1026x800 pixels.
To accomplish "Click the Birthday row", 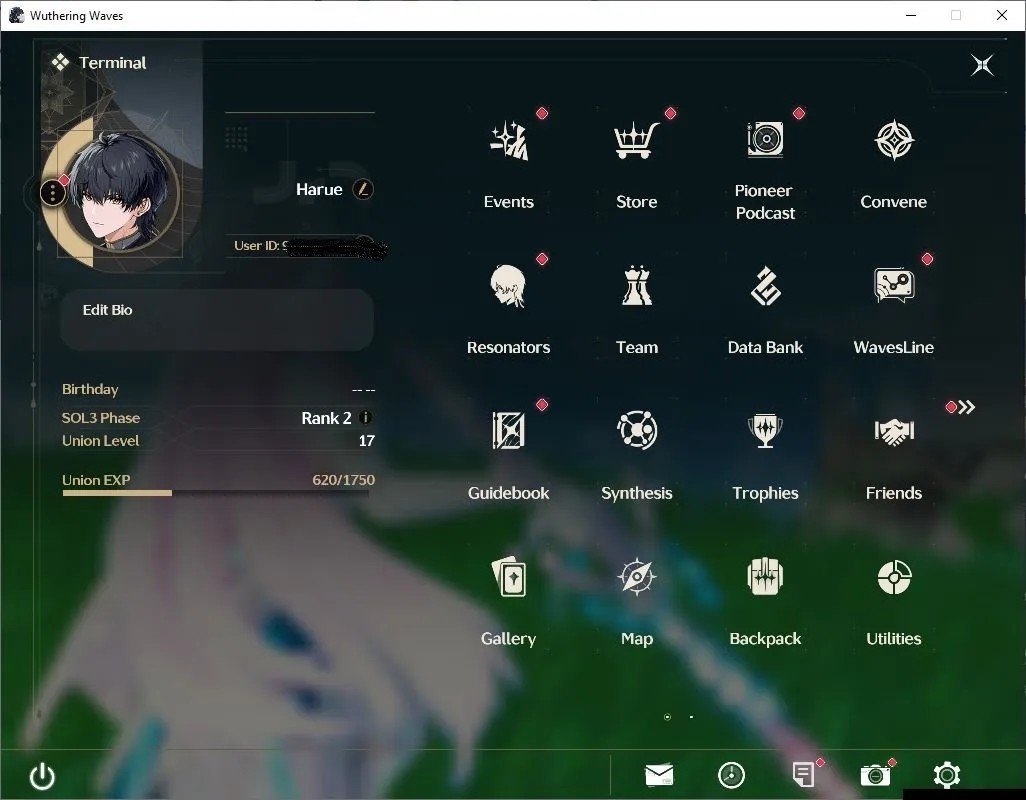I will tap(218, 389).
